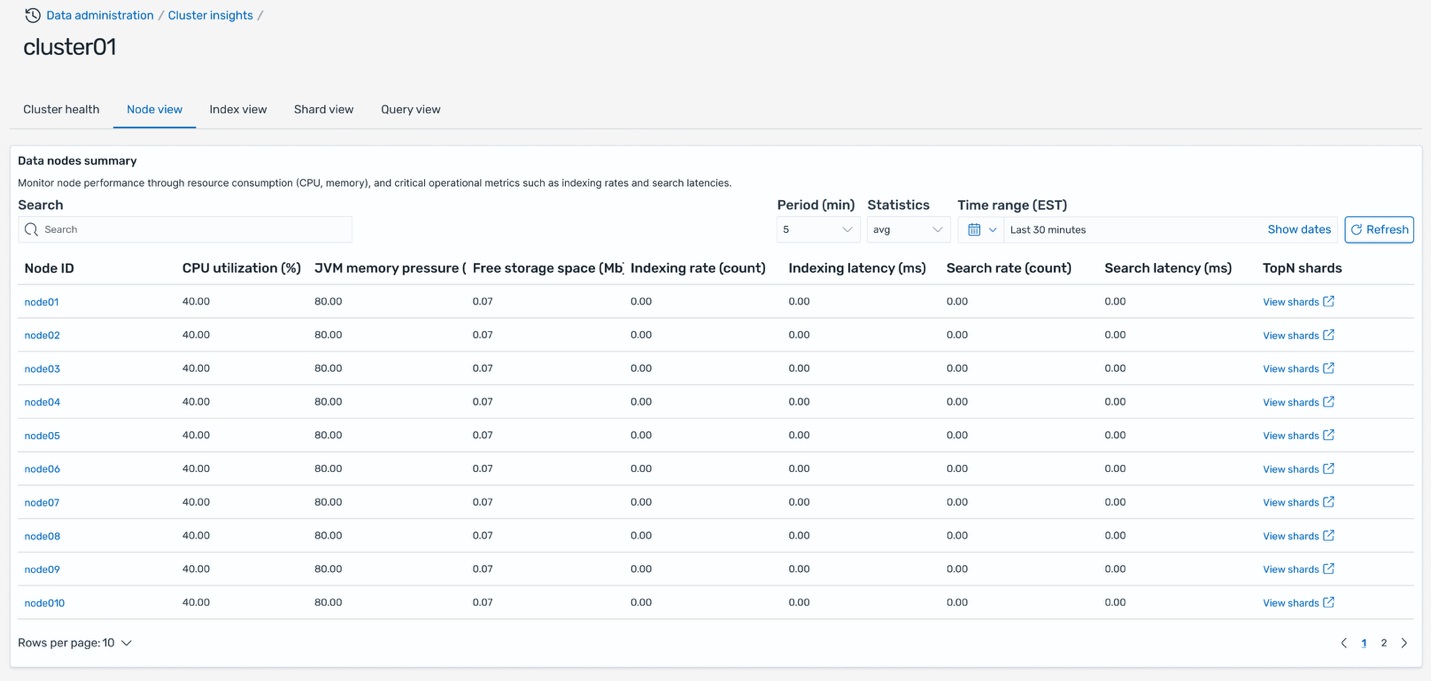Open the Period (min) dropdown
Viewport: 1431px width, 681px height.
[x=817, y=230]
